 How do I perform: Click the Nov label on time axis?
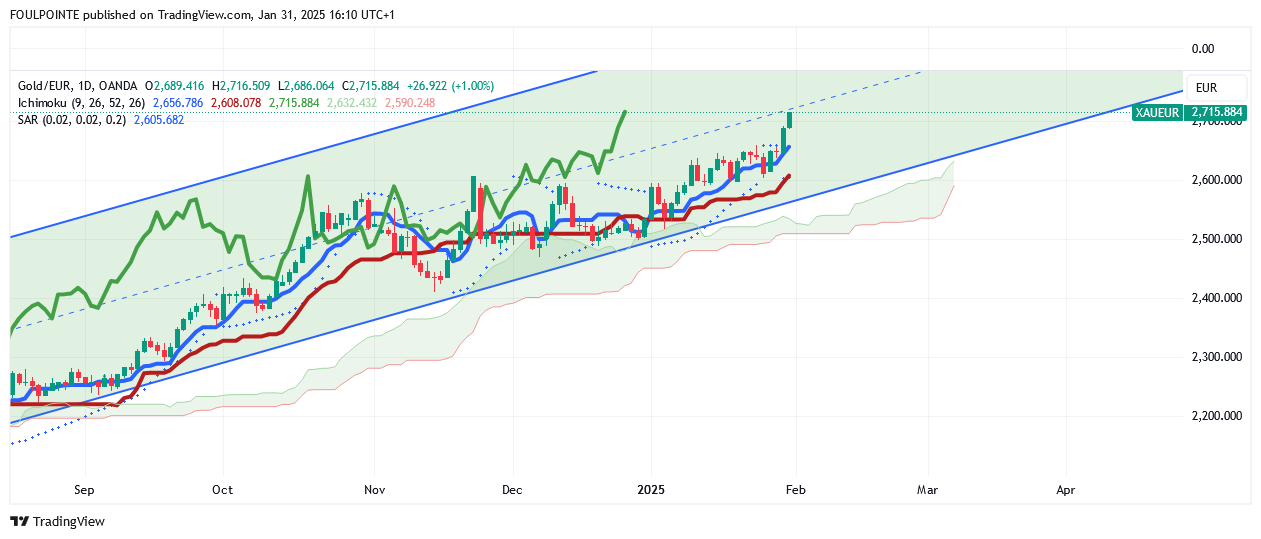(375, 490)
